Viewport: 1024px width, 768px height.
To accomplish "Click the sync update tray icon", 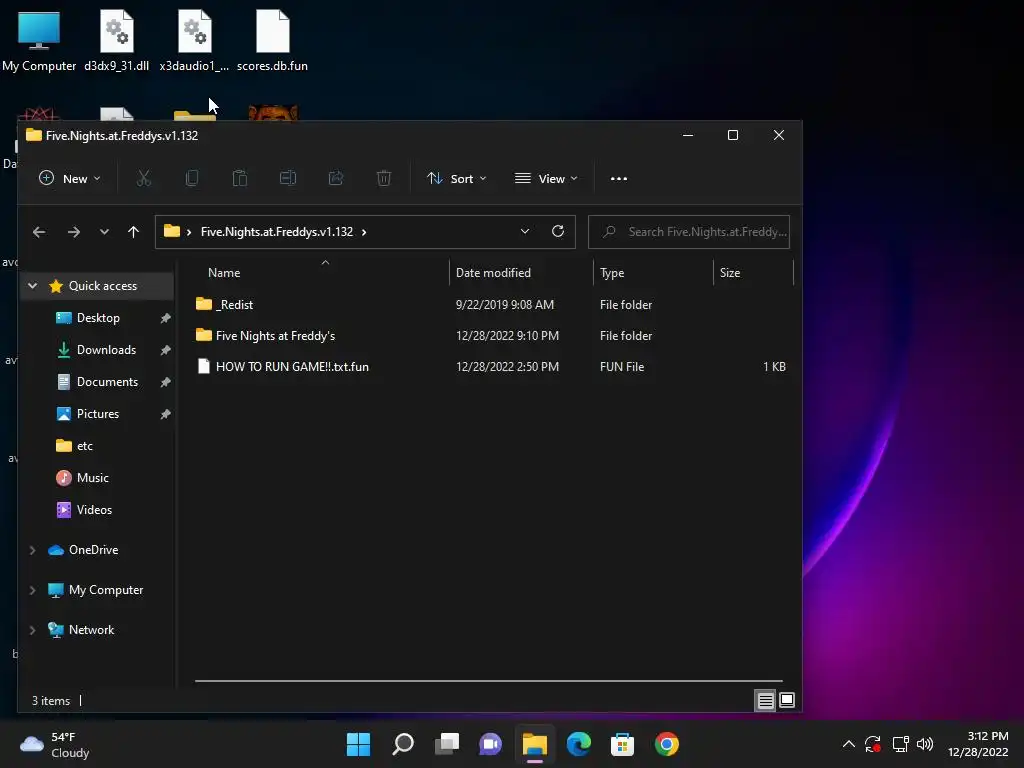I will [x=873, y=744].
